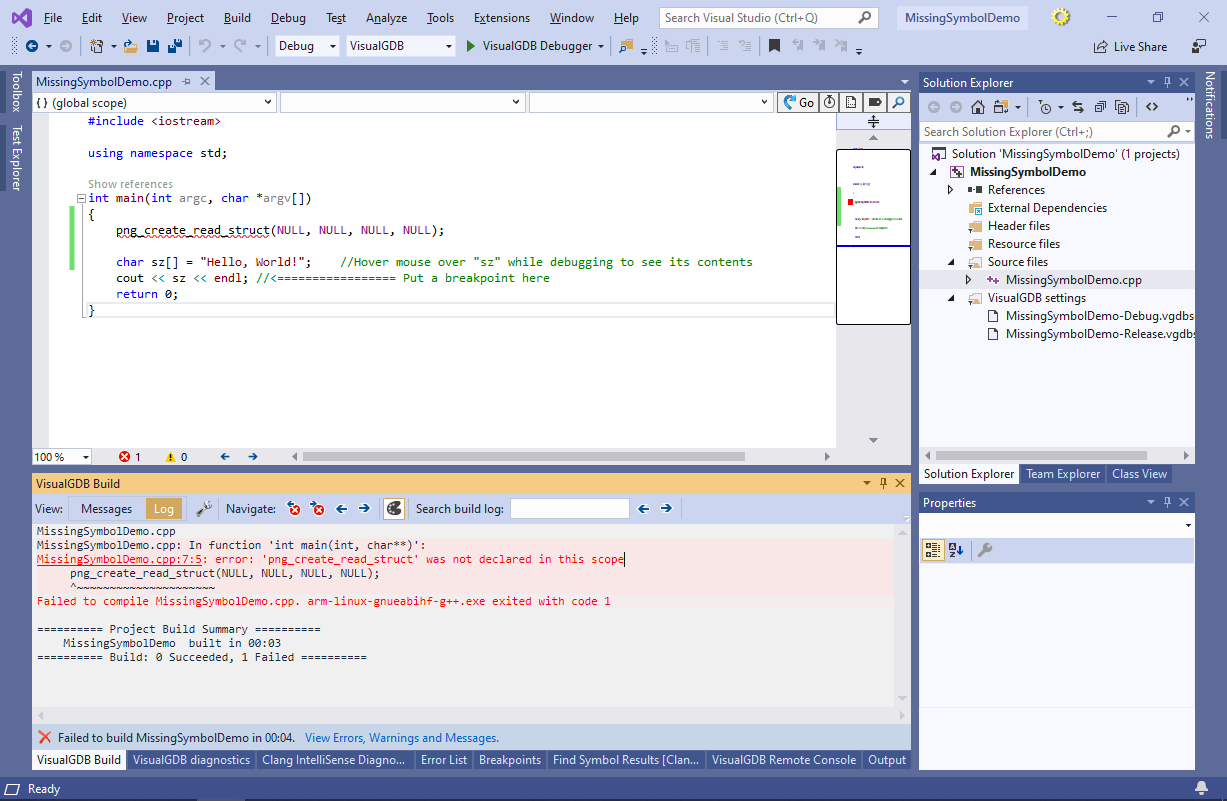
Task: Open the VisualGDB platform dropdown
Action: click(401, 46)
